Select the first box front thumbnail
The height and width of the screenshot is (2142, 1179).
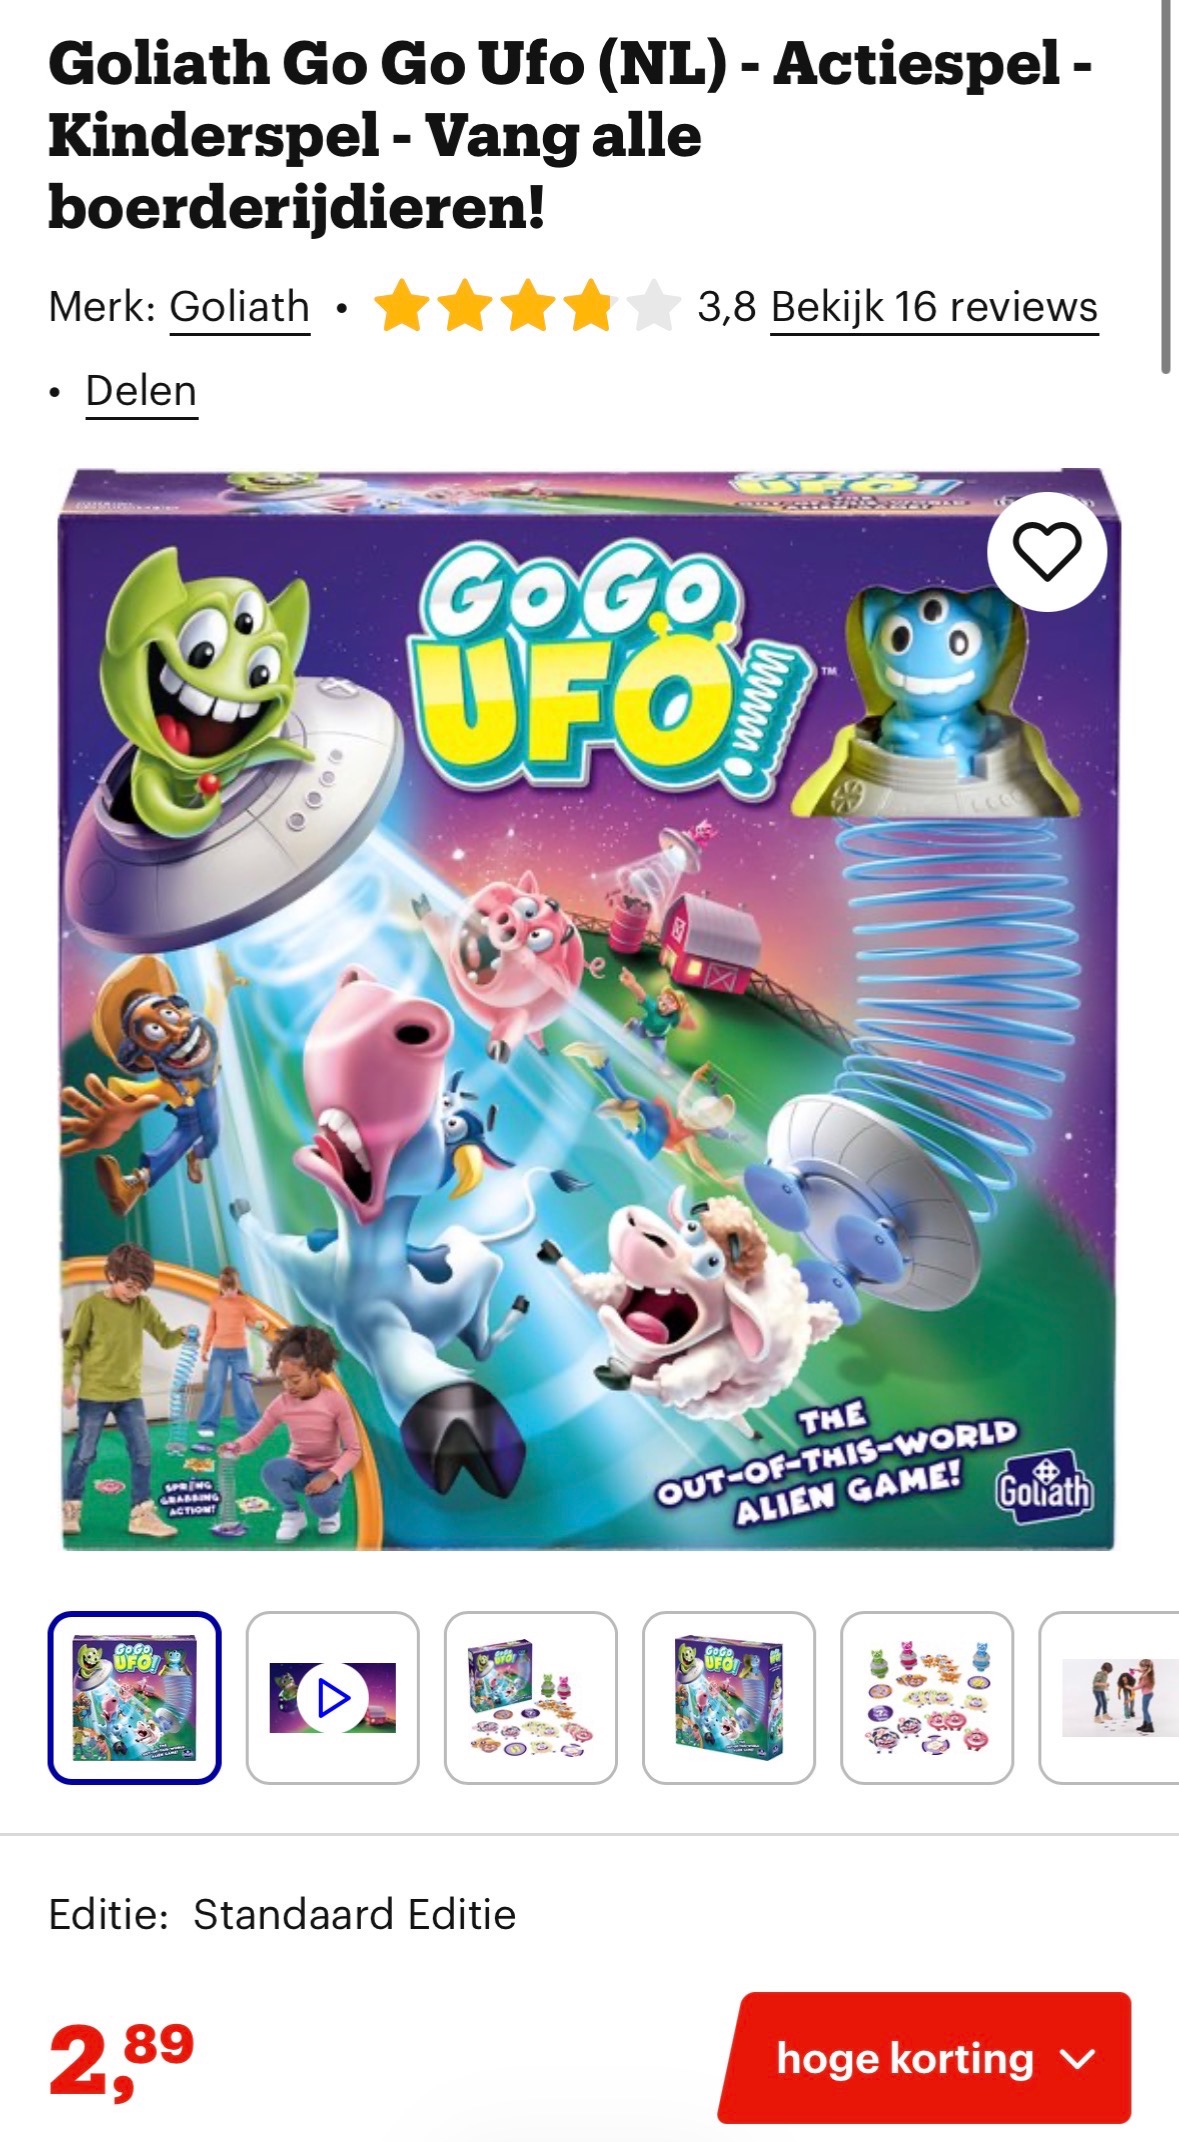(x=135, y=1697)
